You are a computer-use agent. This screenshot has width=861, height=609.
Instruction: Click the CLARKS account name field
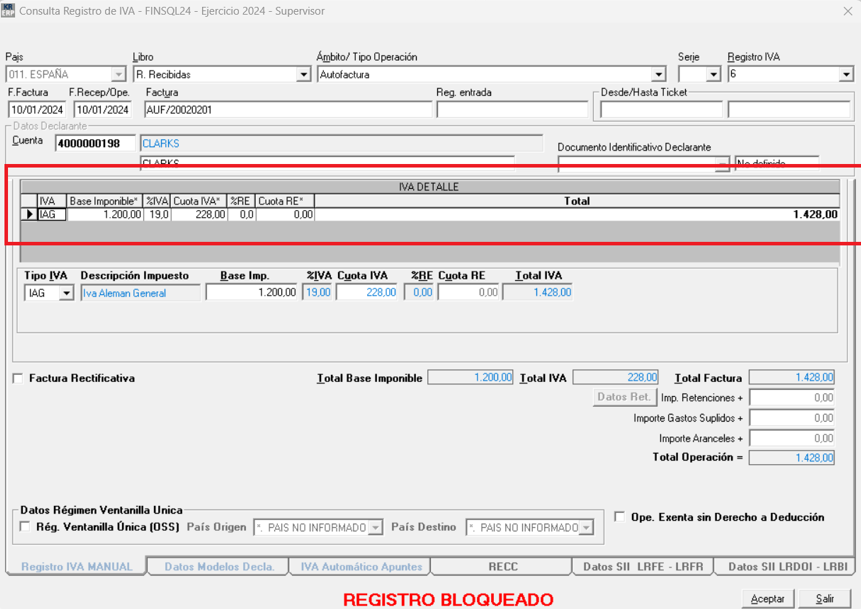(342, 143)
